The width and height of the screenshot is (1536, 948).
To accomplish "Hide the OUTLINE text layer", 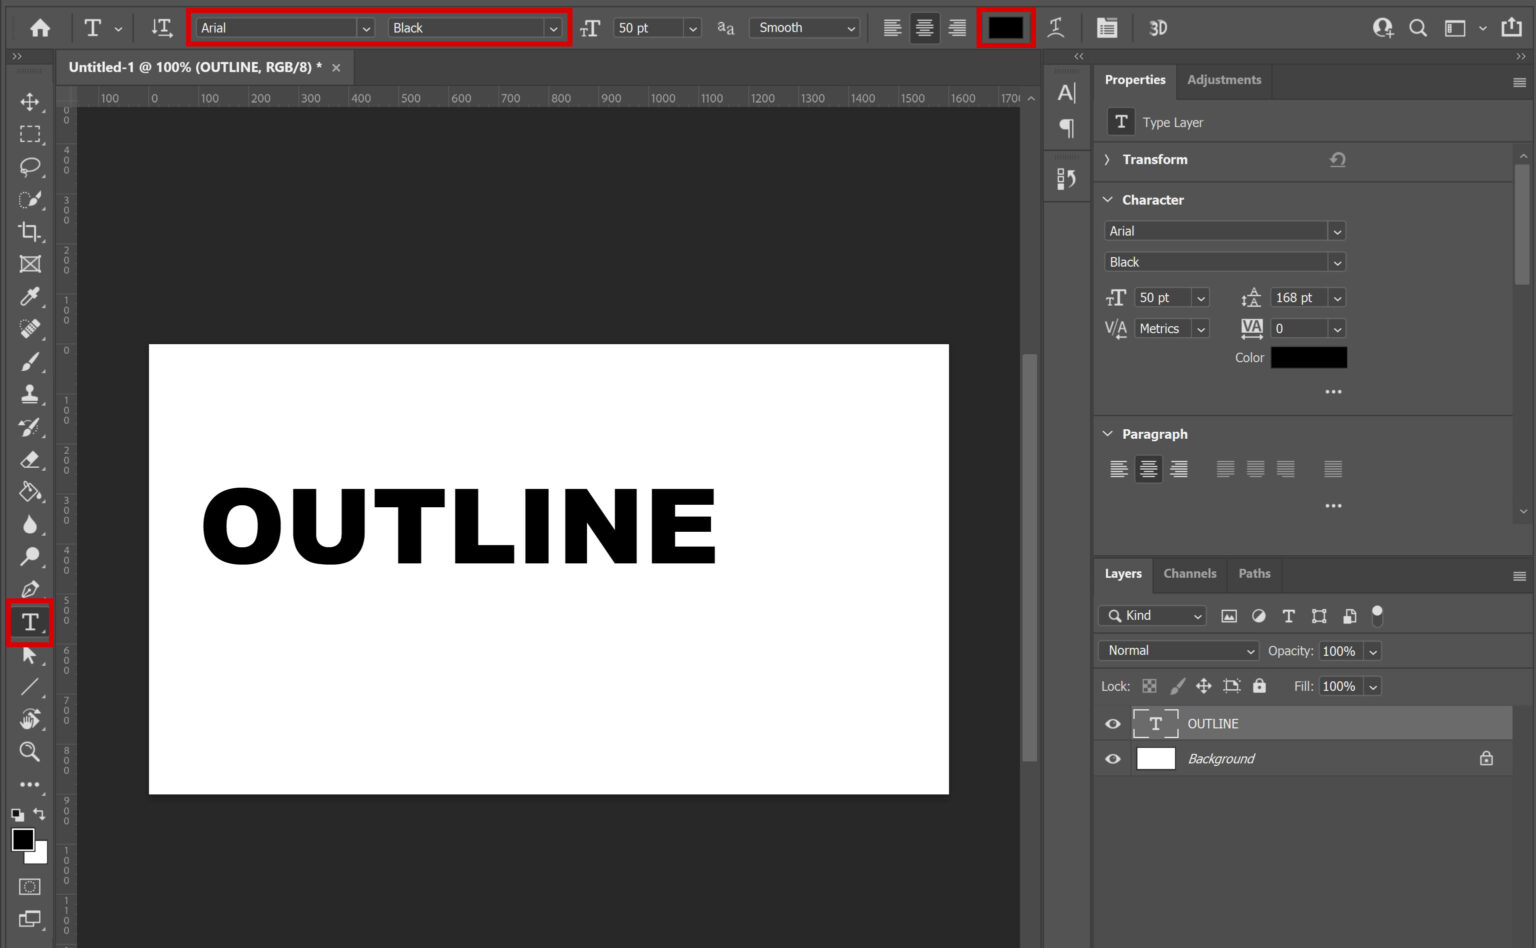I will tap(1112, 723).
